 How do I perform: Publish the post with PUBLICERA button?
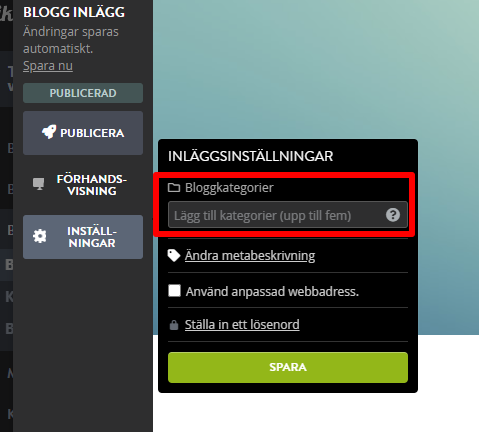click(83, 133)
